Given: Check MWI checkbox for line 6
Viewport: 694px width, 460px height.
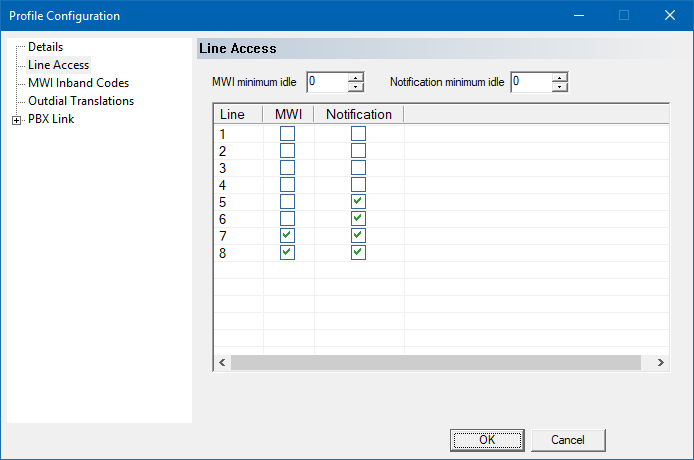Looking at the screenshot, I should [x=288, y=219].
